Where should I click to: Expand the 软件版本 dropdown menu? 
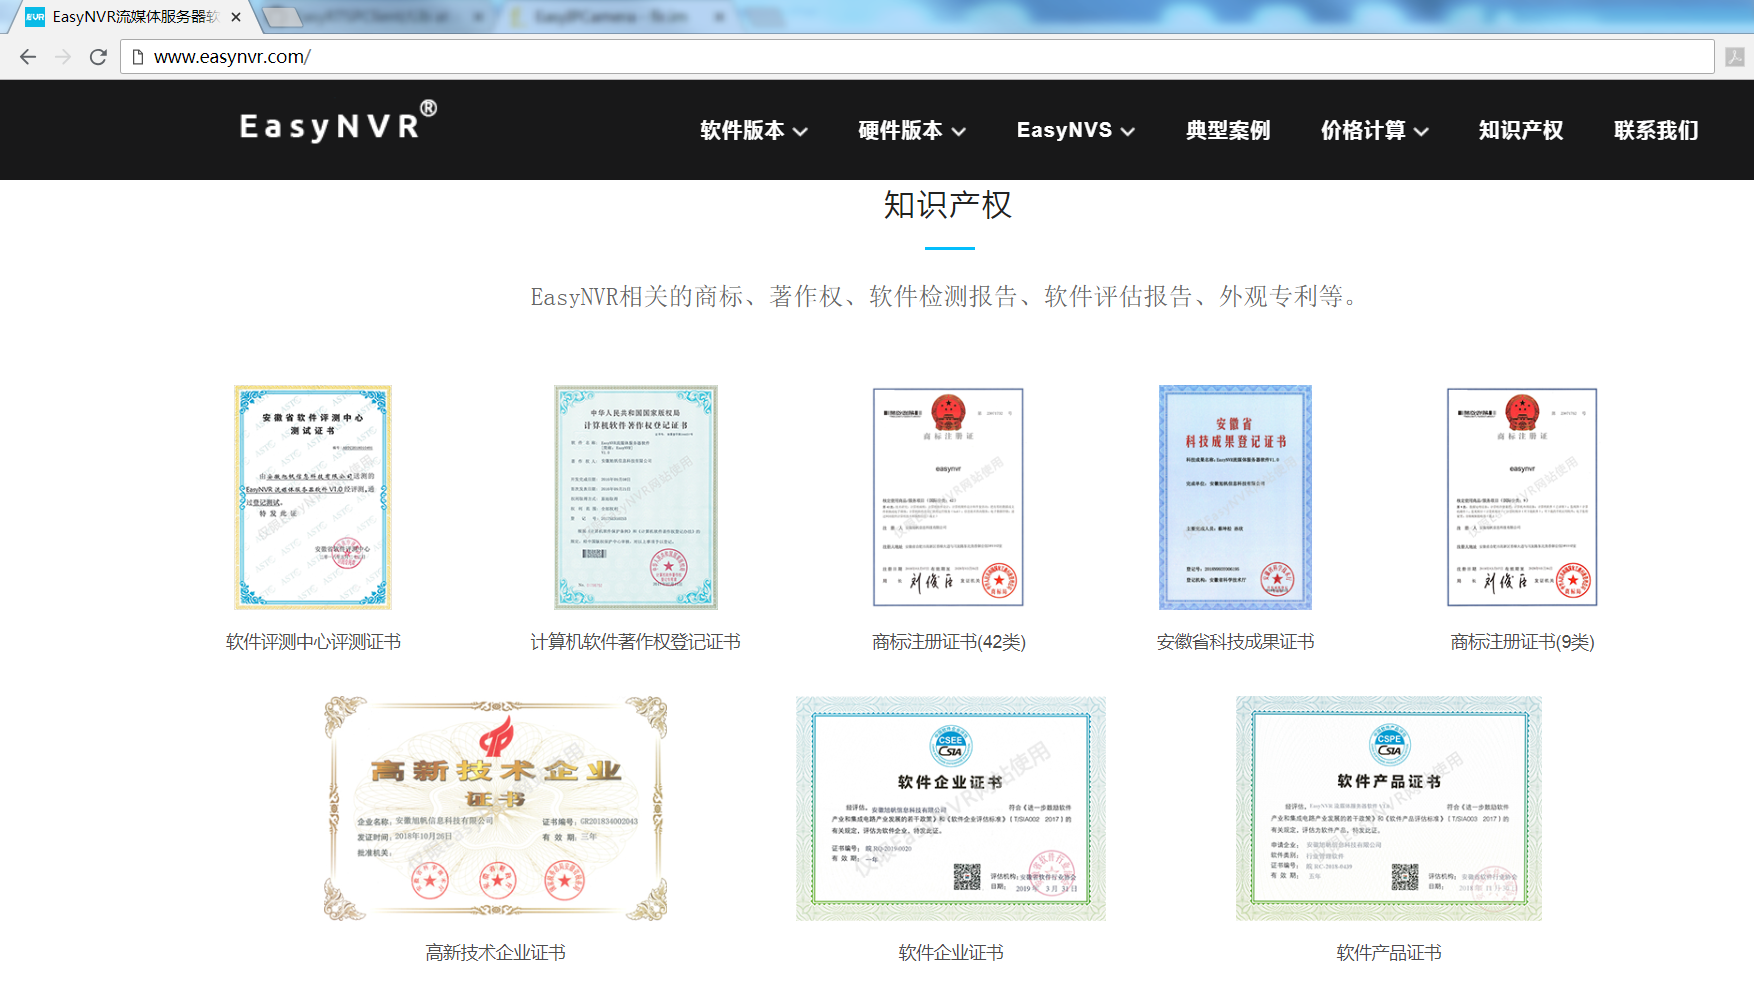click(x=754, y=130)
